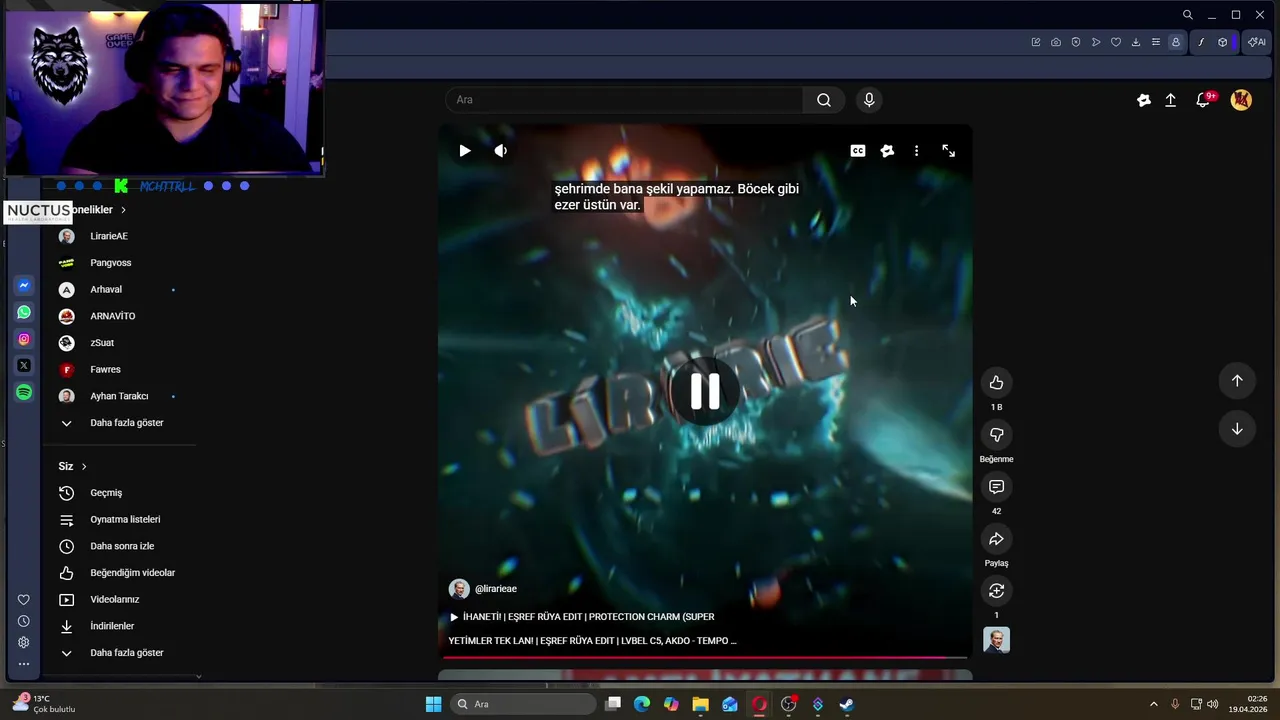Open the YouTube account avatar menu
Image resolution: width=1280 pixels, height=720 pixels.
pyautogui.click(x=1241, y=100)
